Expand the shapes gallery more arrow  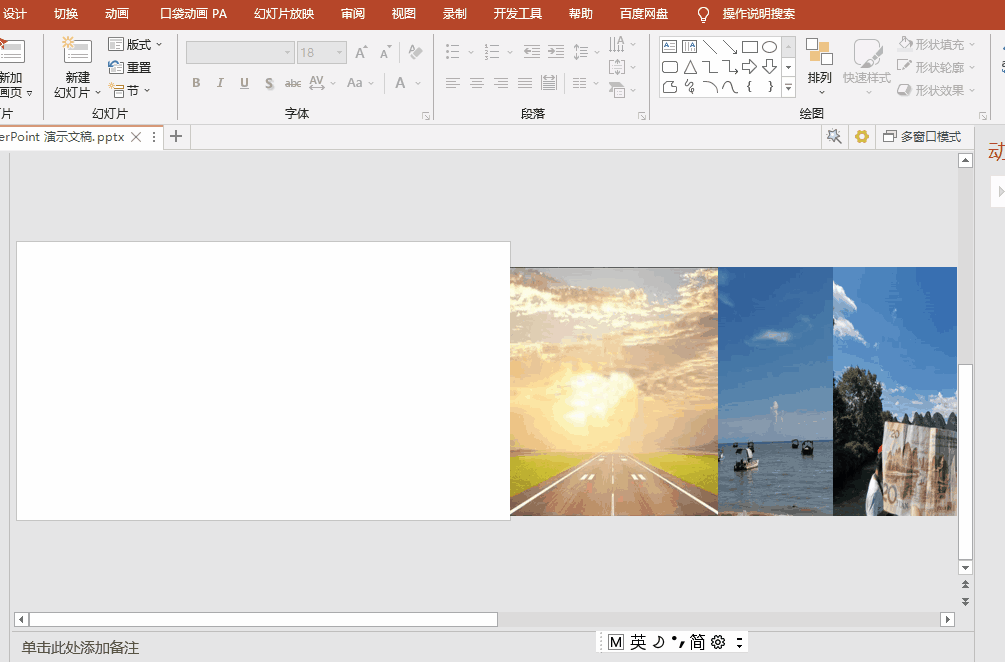tap(788, 88)
